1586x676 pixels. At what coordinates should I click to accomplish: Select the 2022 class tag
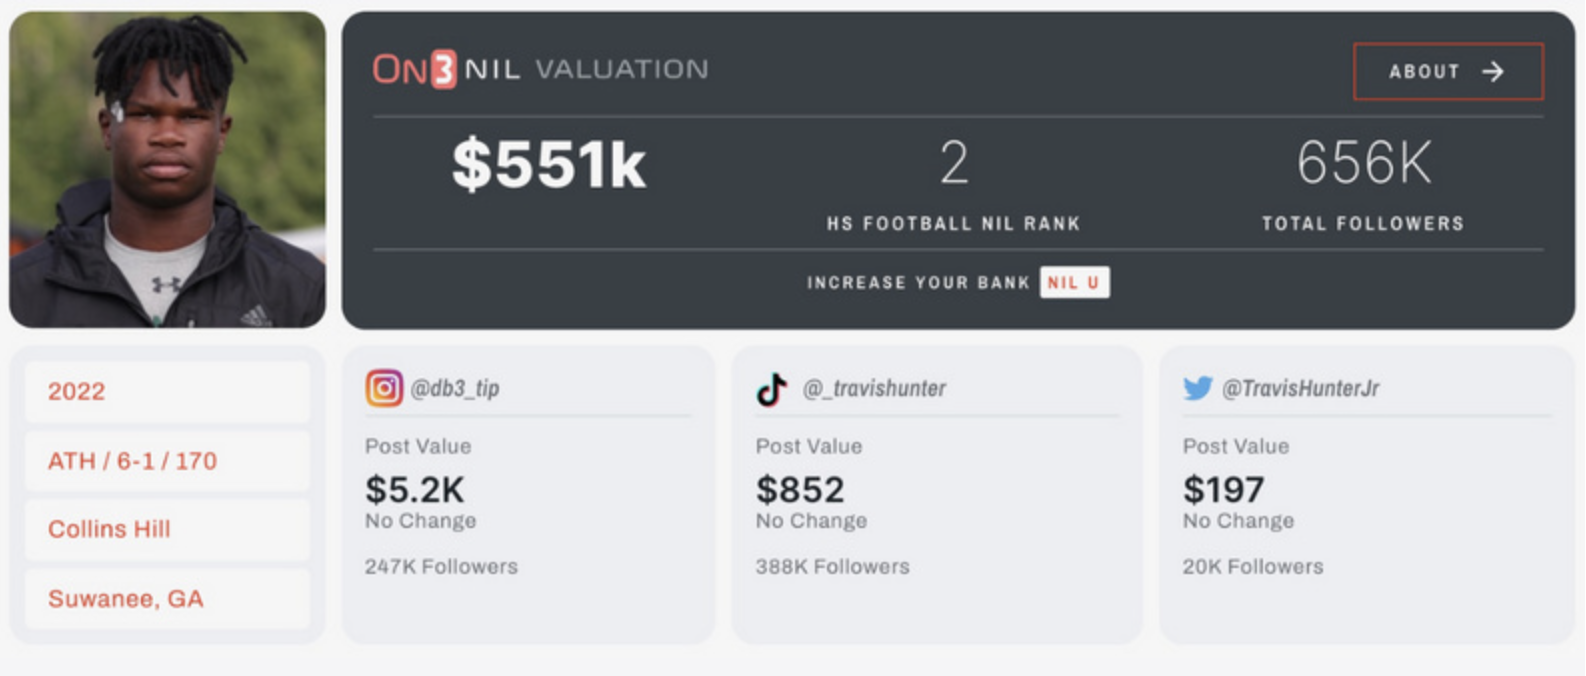click(168, 391)
